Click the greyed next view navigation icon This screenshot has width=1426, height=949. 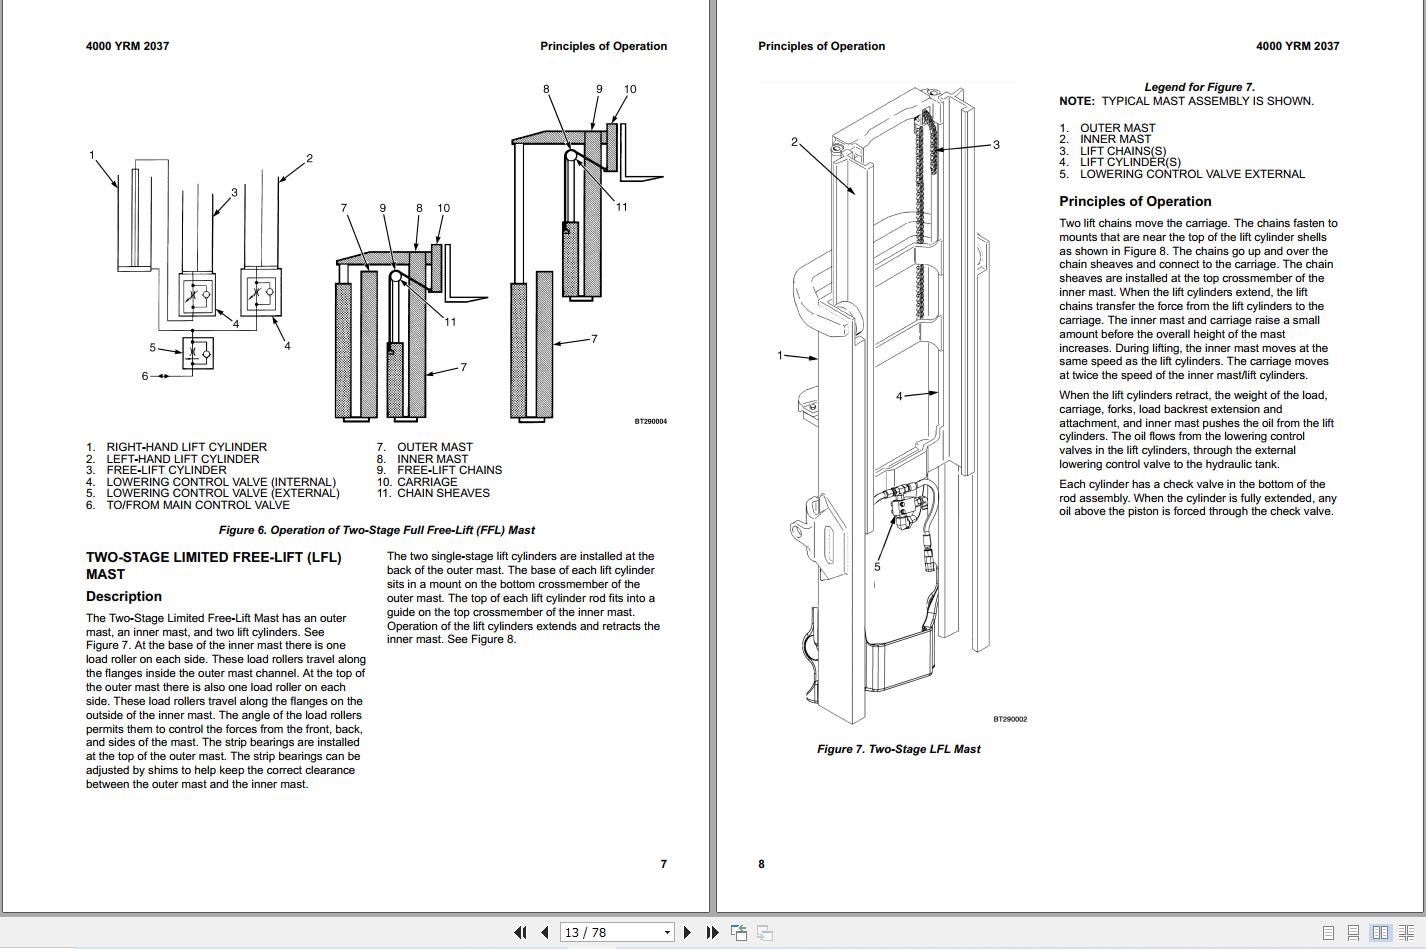(x=764, y=932)
